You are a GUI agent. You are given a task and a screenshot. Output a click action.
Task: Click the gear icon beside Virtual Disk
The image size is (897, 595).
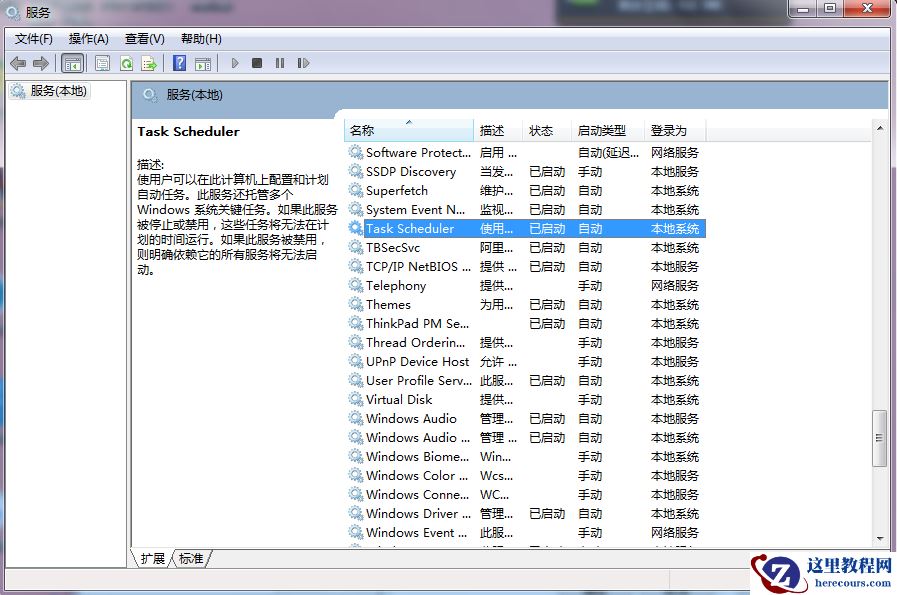click(356, 399)
